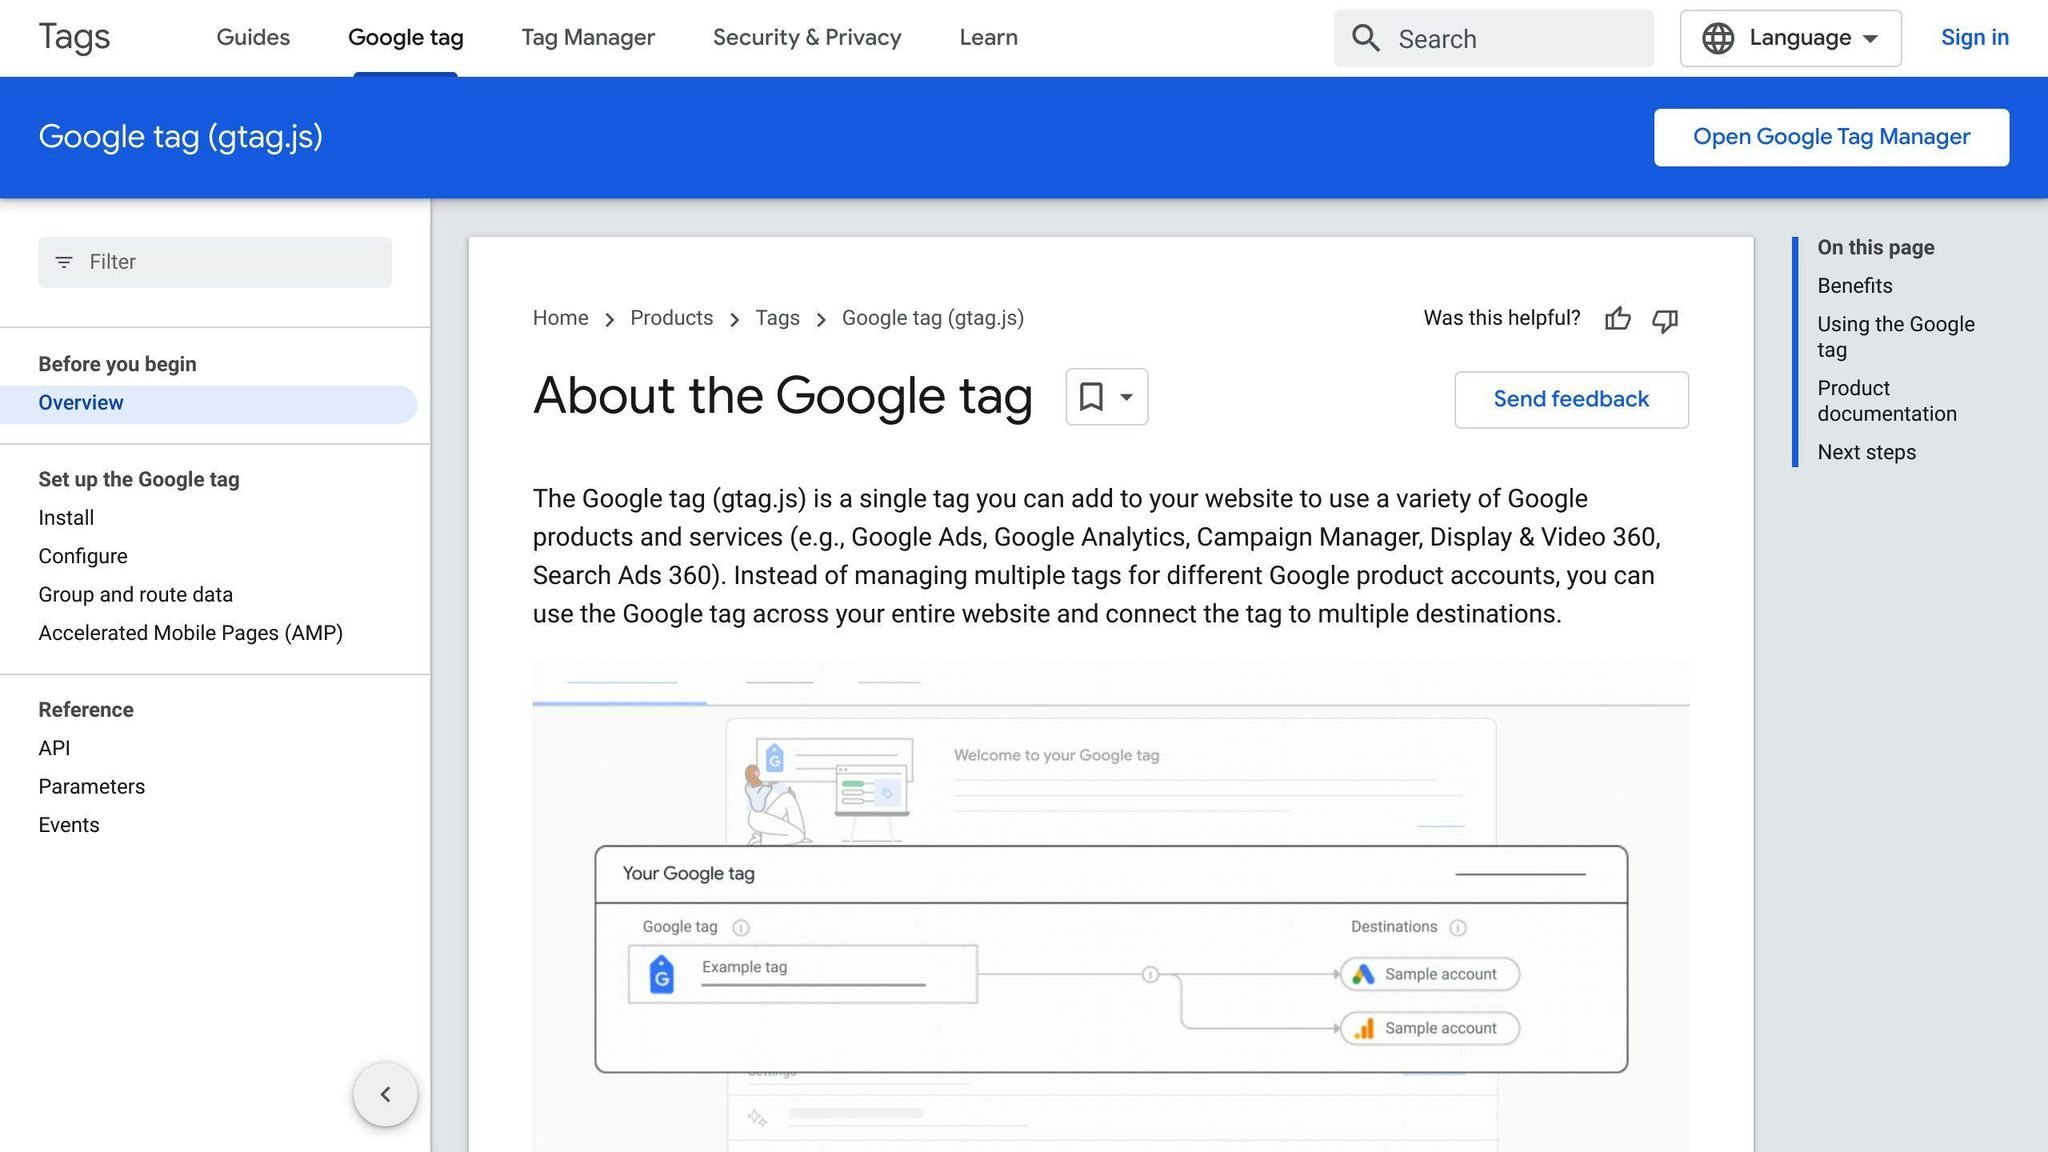2048x1152 pixels.
Task: Click the info icon beside Google tag label
Action: pyautogui.click(x=741, y=927)
